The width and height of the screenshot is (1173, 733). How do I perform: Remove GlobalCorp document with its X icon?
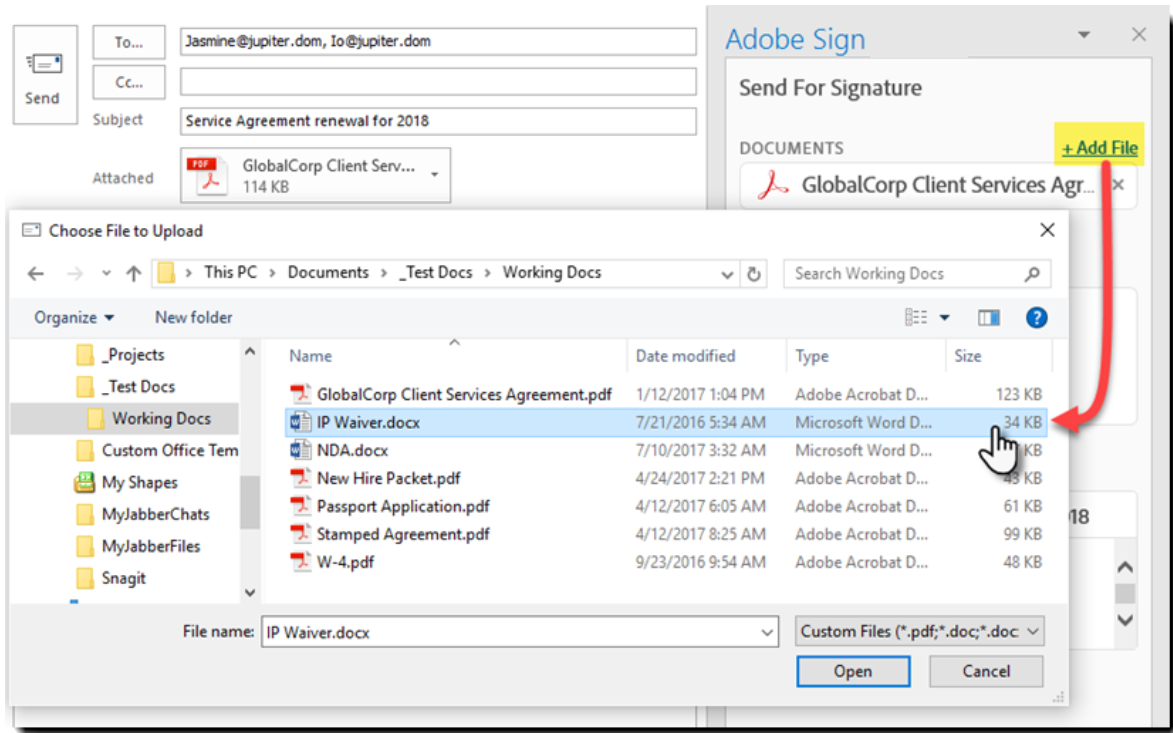(x=1118, y=185)
